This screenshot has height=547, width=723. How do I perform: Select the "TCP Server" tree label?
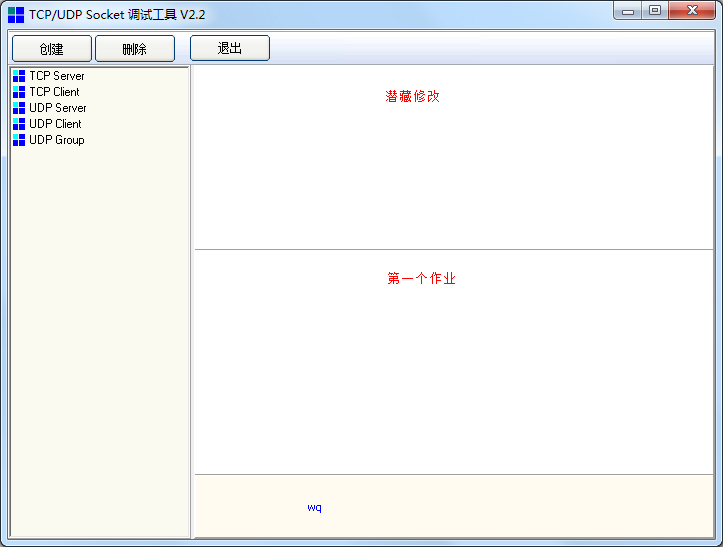(57, 76)
